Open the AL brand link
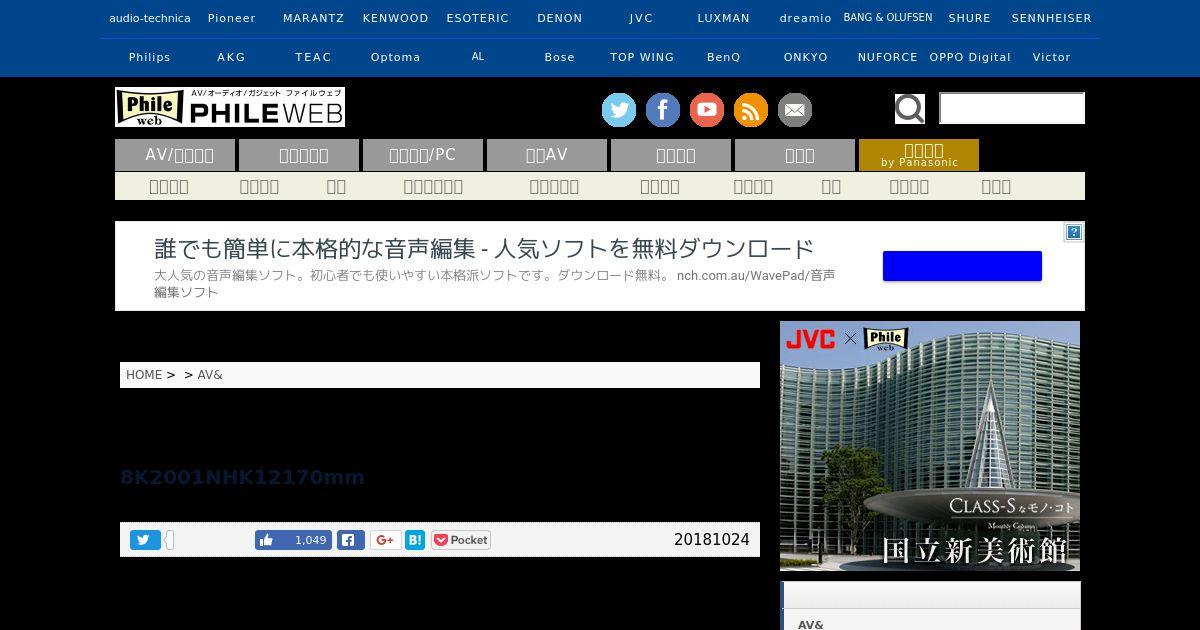 point(478,57)
